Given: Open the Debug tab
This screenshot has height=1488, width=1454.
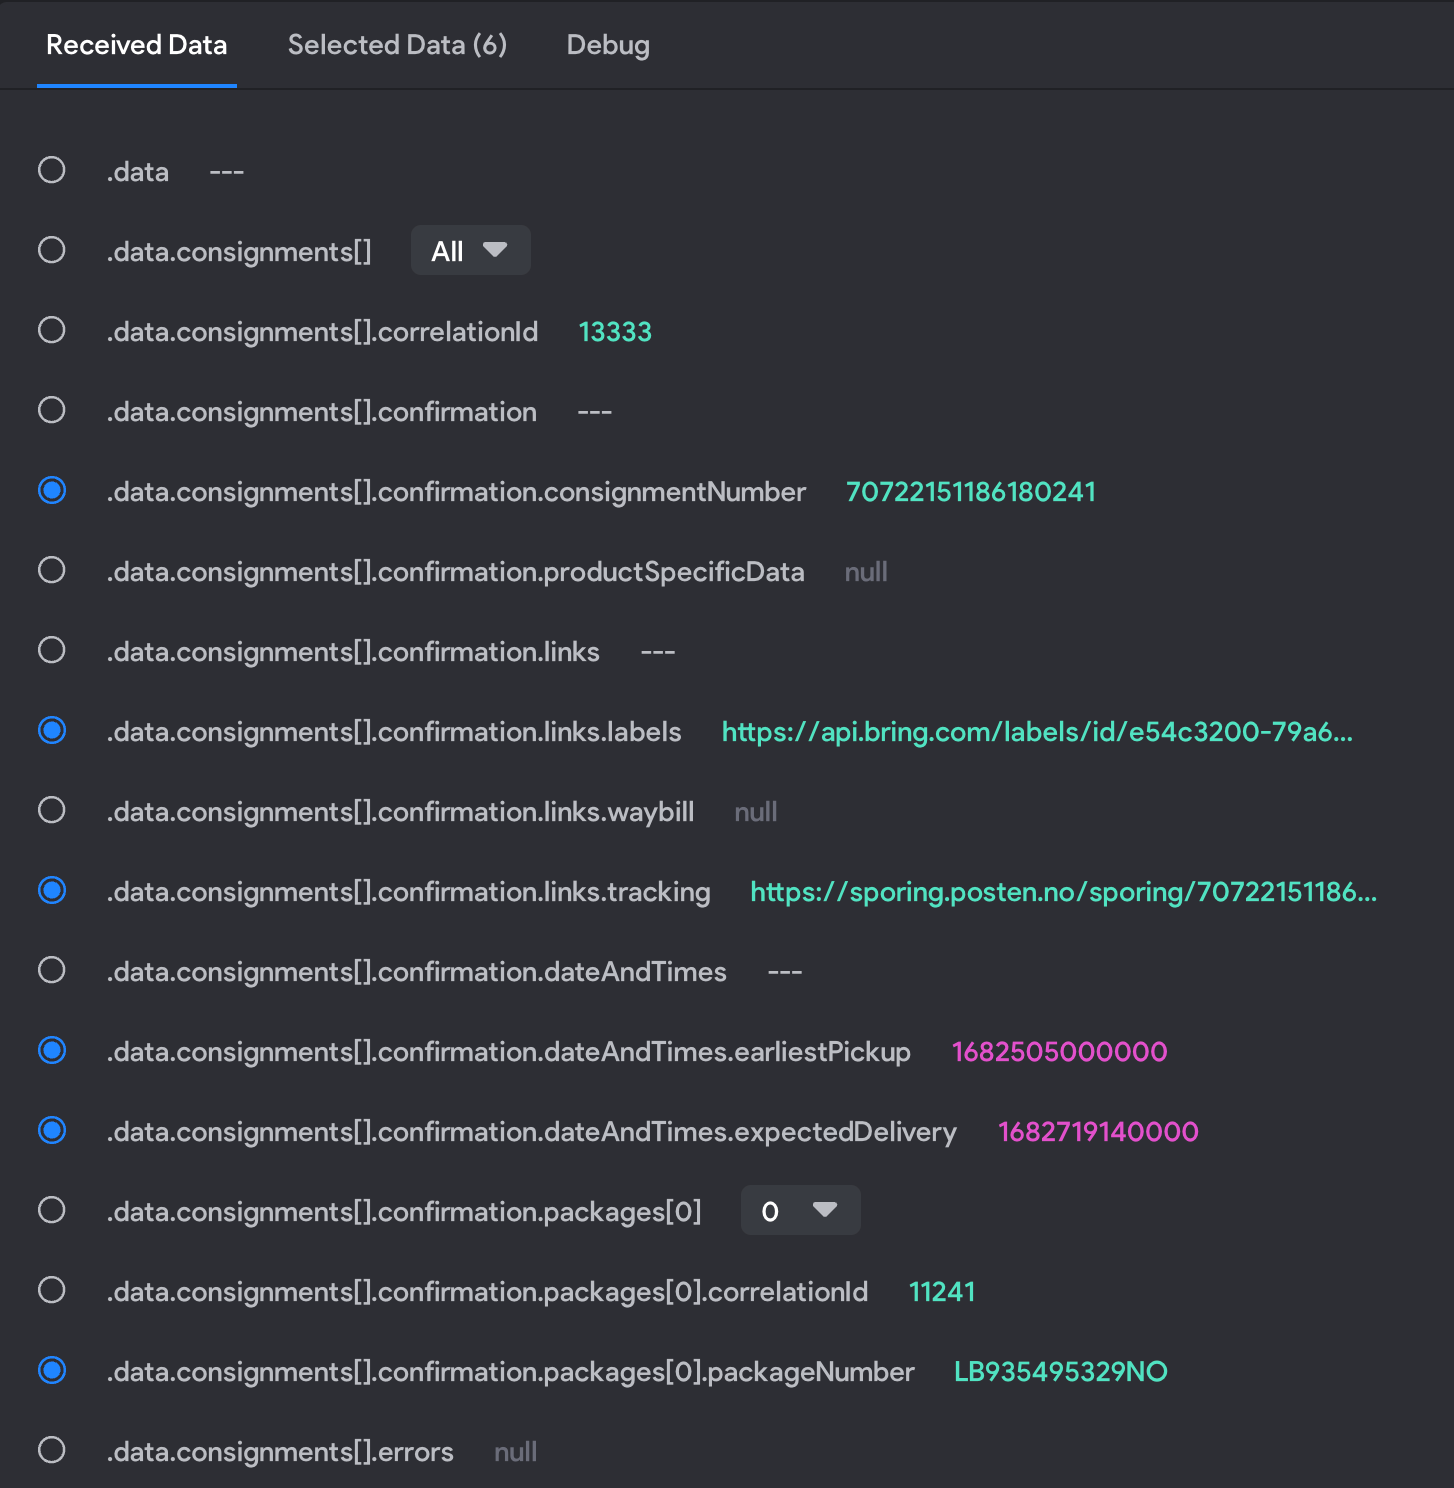Looking at the screenshot, I should point(608,45).
